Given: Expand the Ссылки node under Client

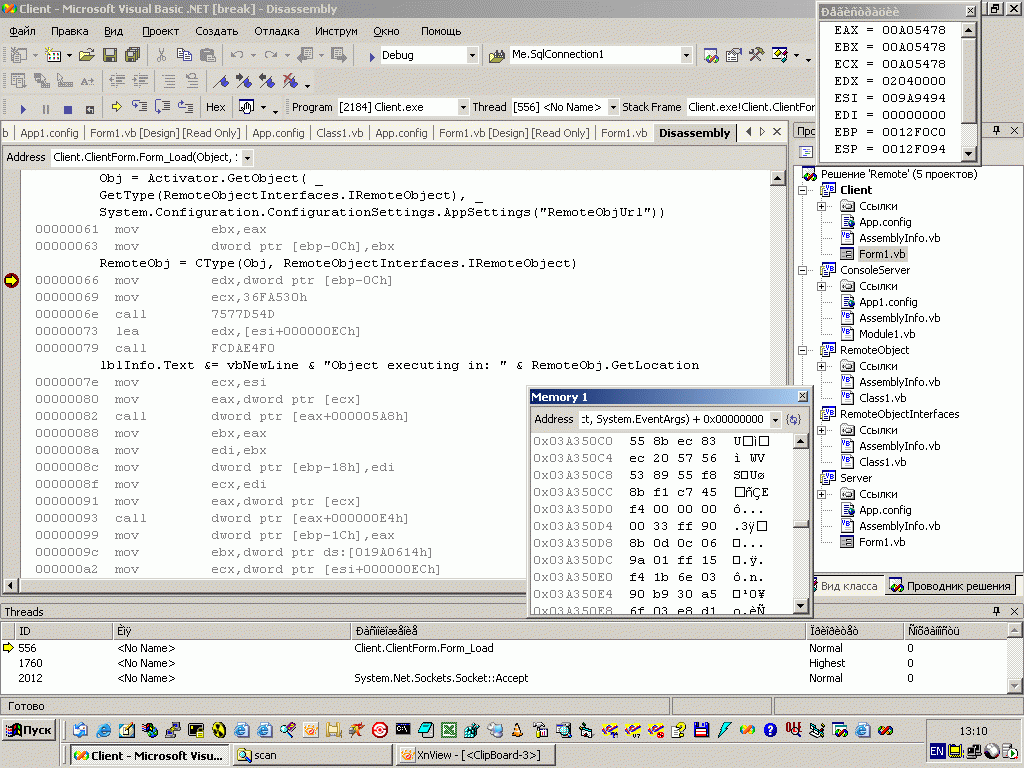Looking at the screenshot, I should click(821, 206).
